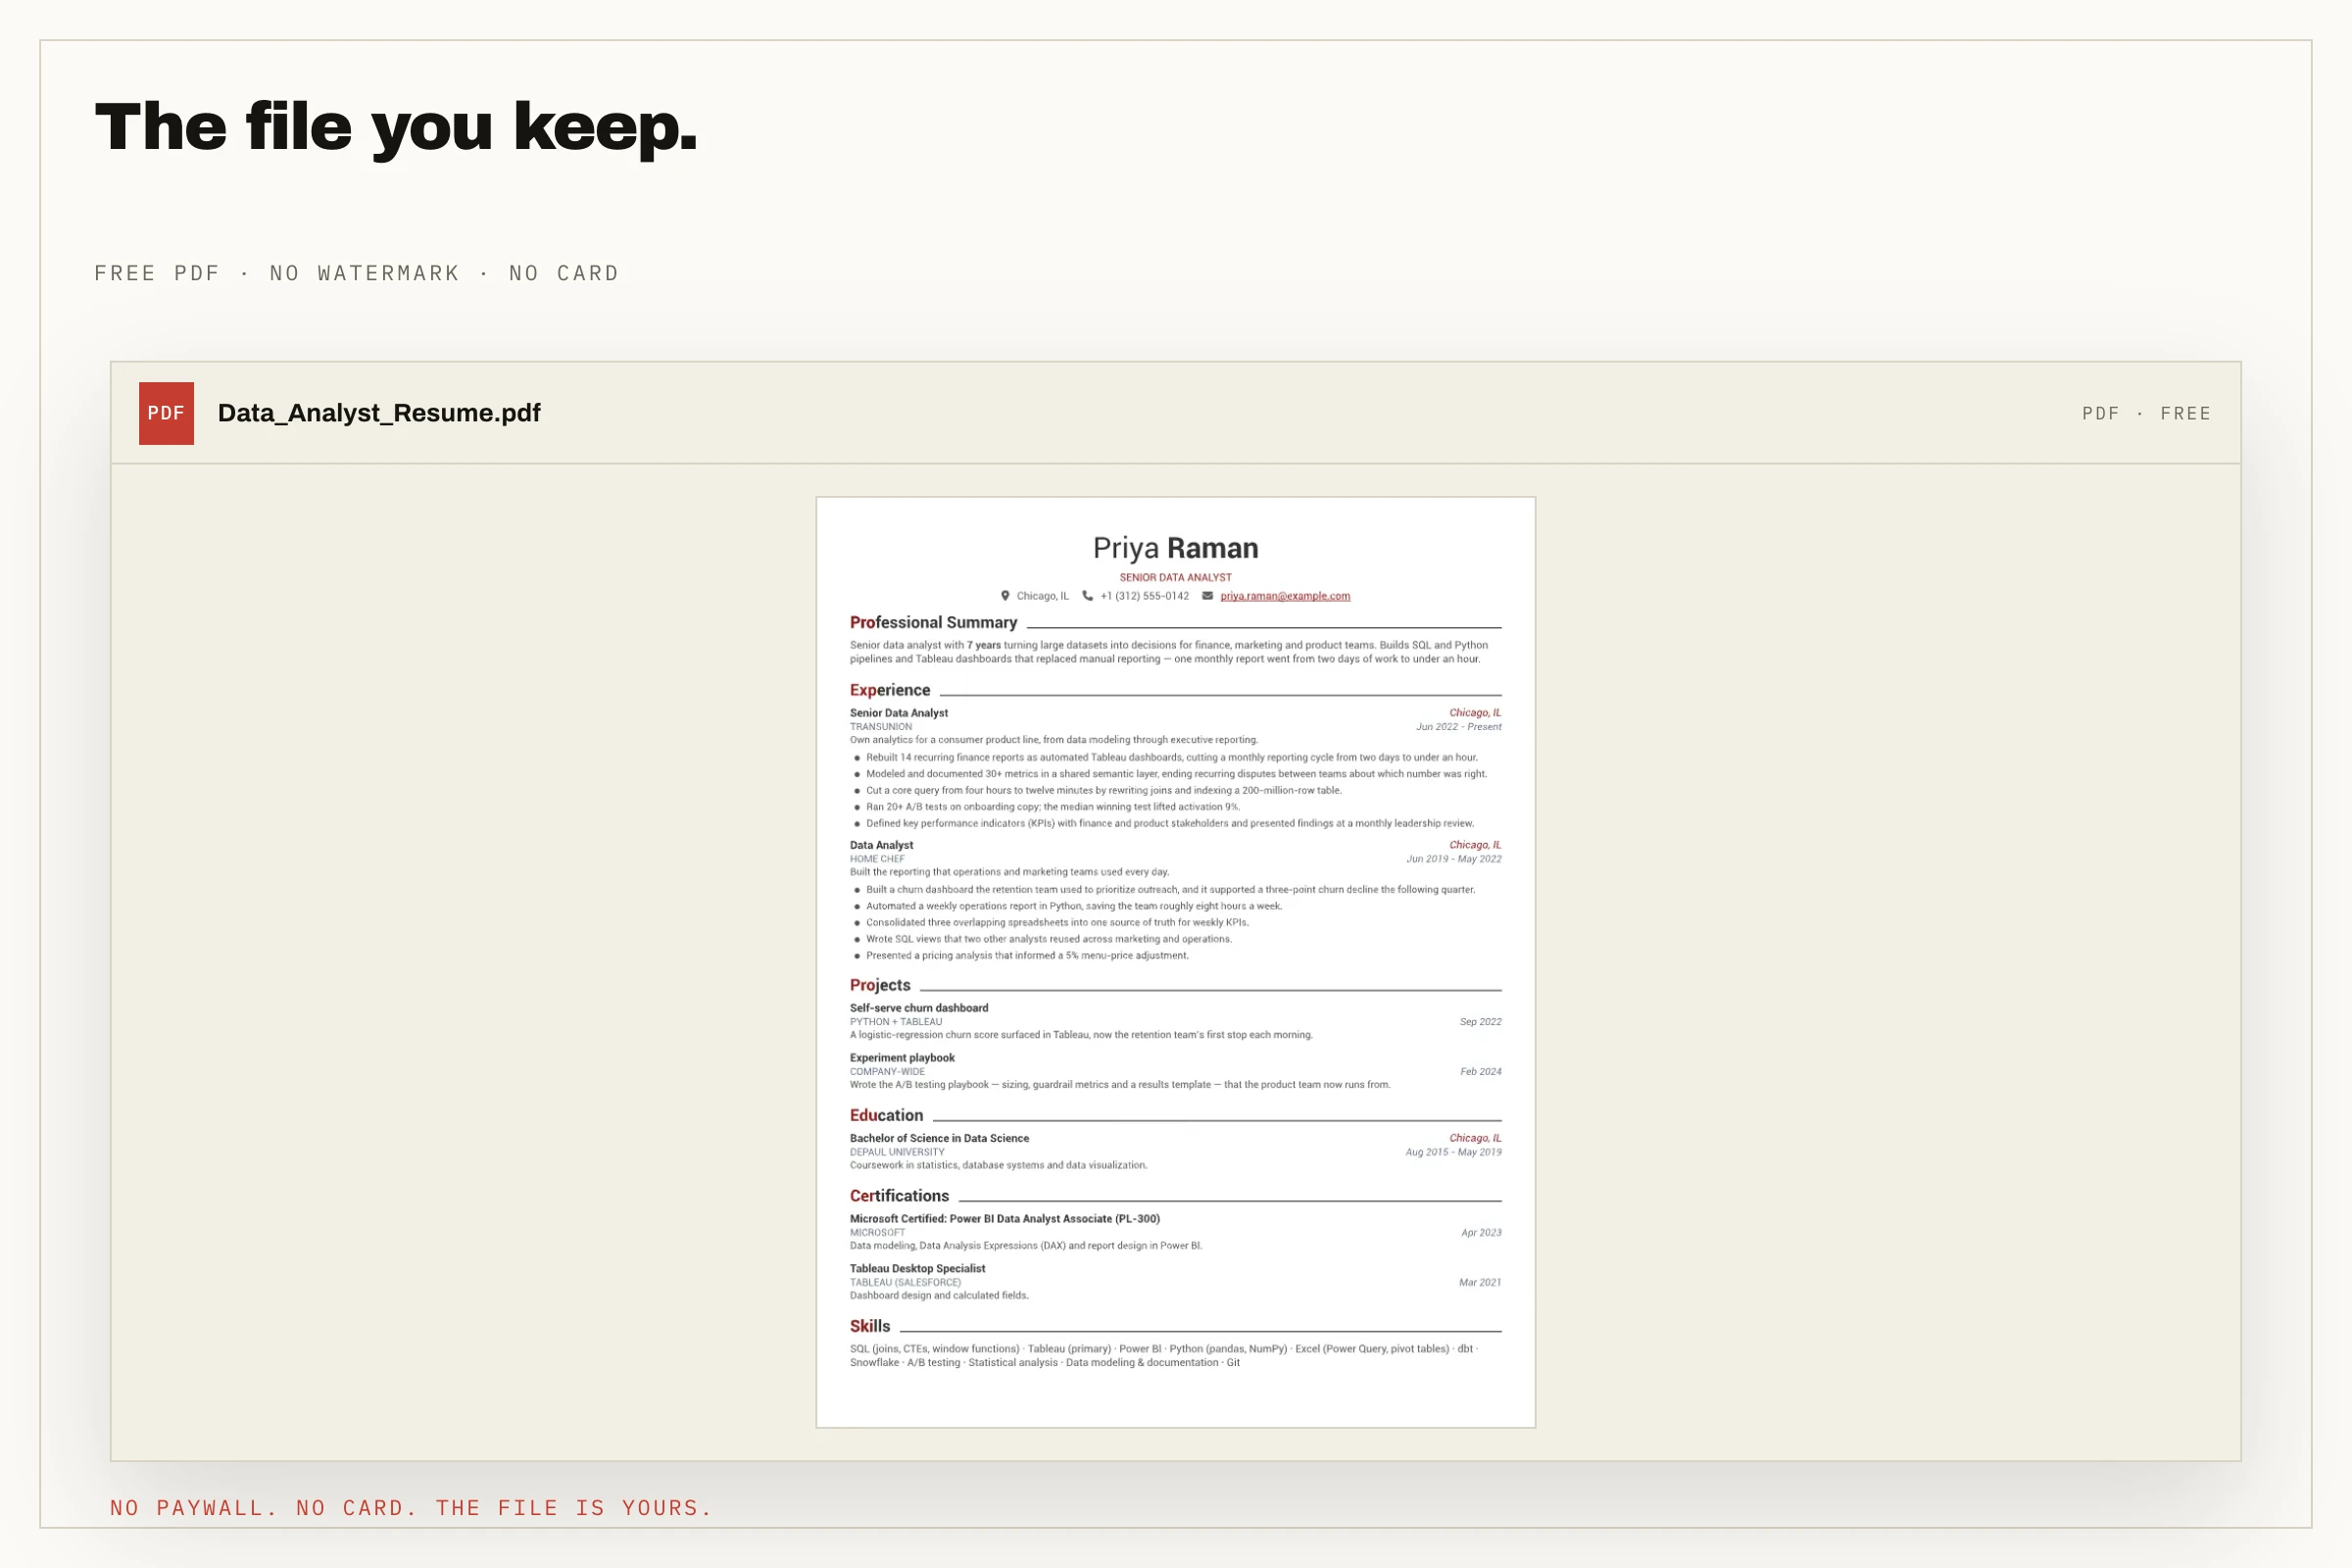
Task: Click the name "Priya Raman" on the resume
Action: click(1176, 548)
